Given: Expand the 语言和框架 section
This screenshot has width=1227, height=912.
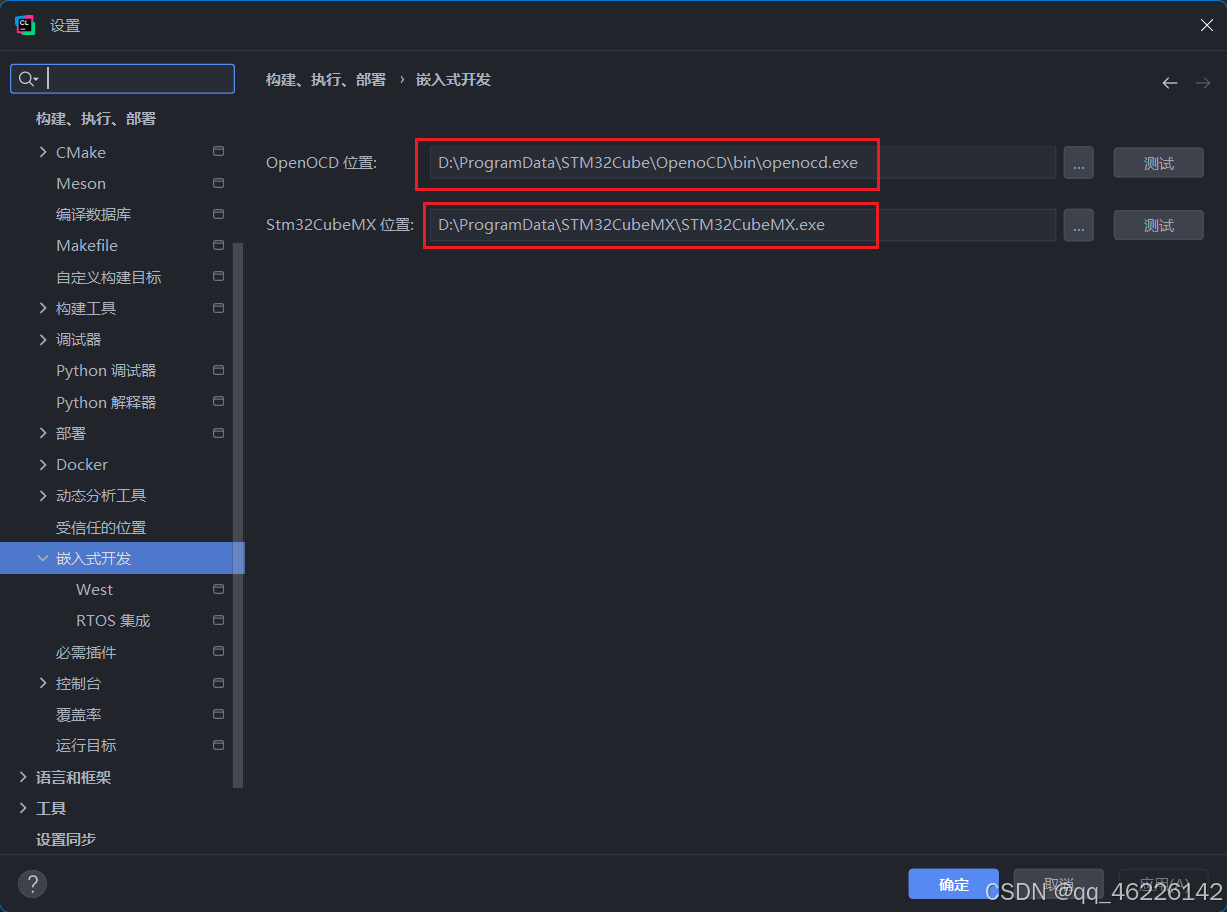Looking at the screenshot, I should click(x=23, y=777).
